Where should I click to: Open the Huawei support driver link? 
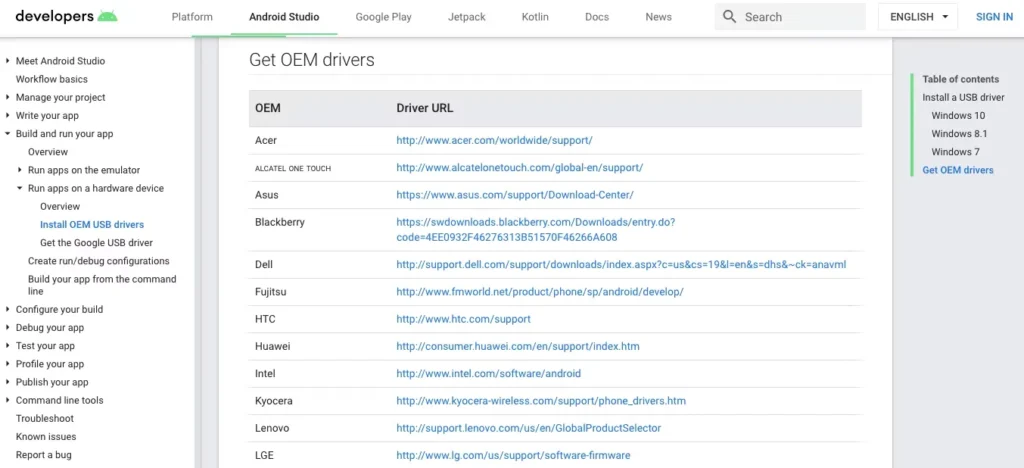tap(517, 347)
